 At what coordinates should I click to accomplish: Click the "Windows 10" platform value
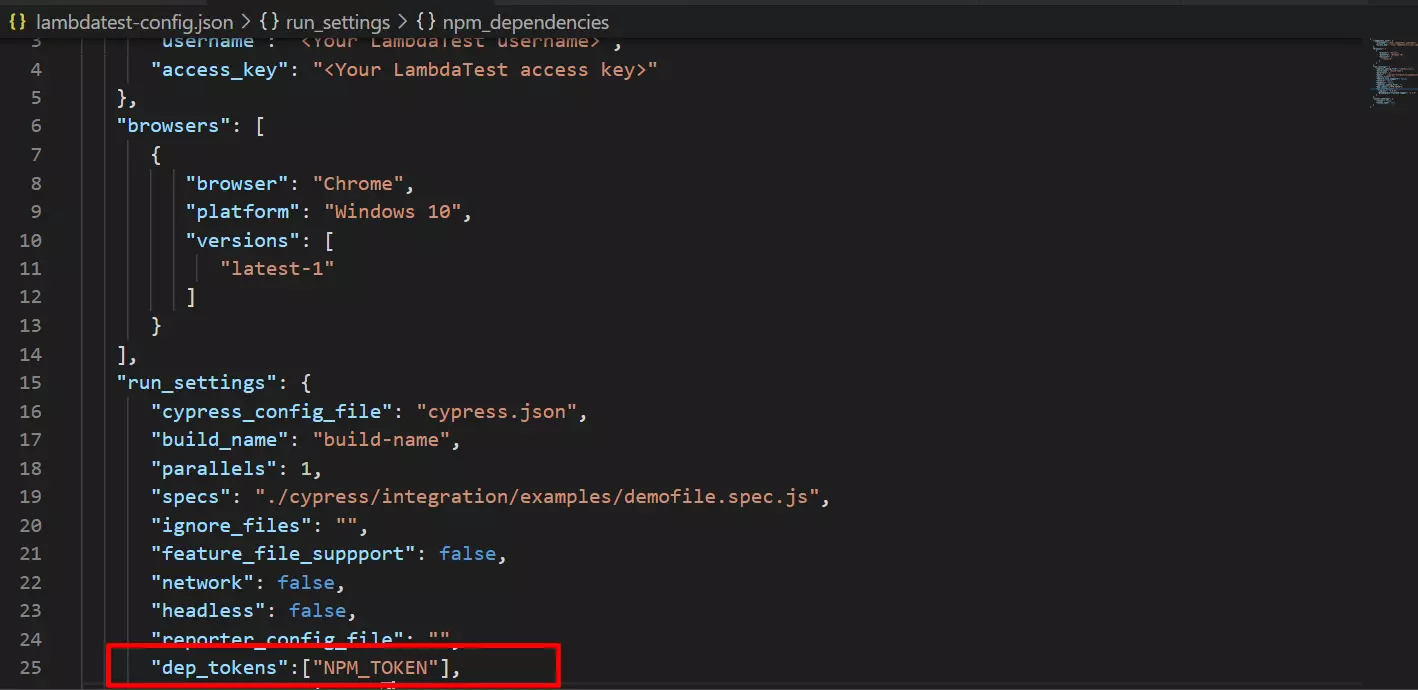click(397, 212)
